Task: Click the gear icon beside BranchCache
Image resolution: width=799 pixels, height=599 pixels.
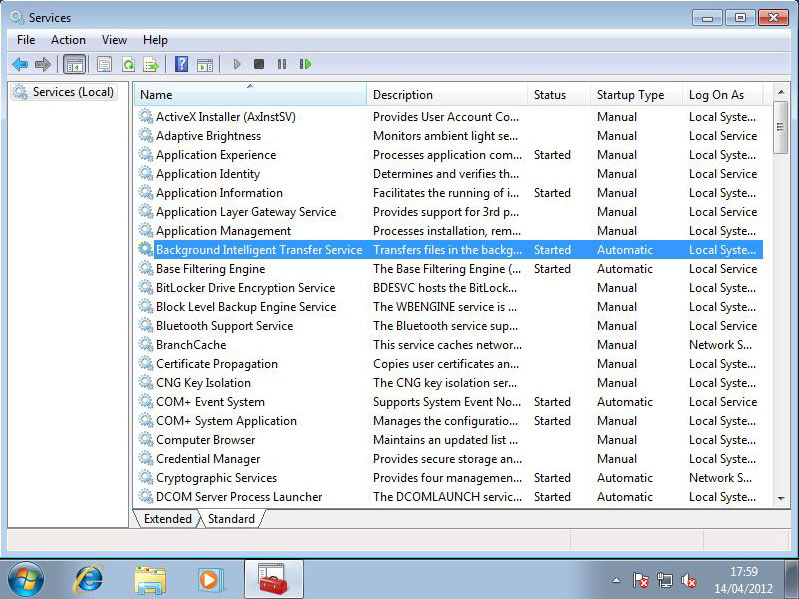Action: pos(146,344)
